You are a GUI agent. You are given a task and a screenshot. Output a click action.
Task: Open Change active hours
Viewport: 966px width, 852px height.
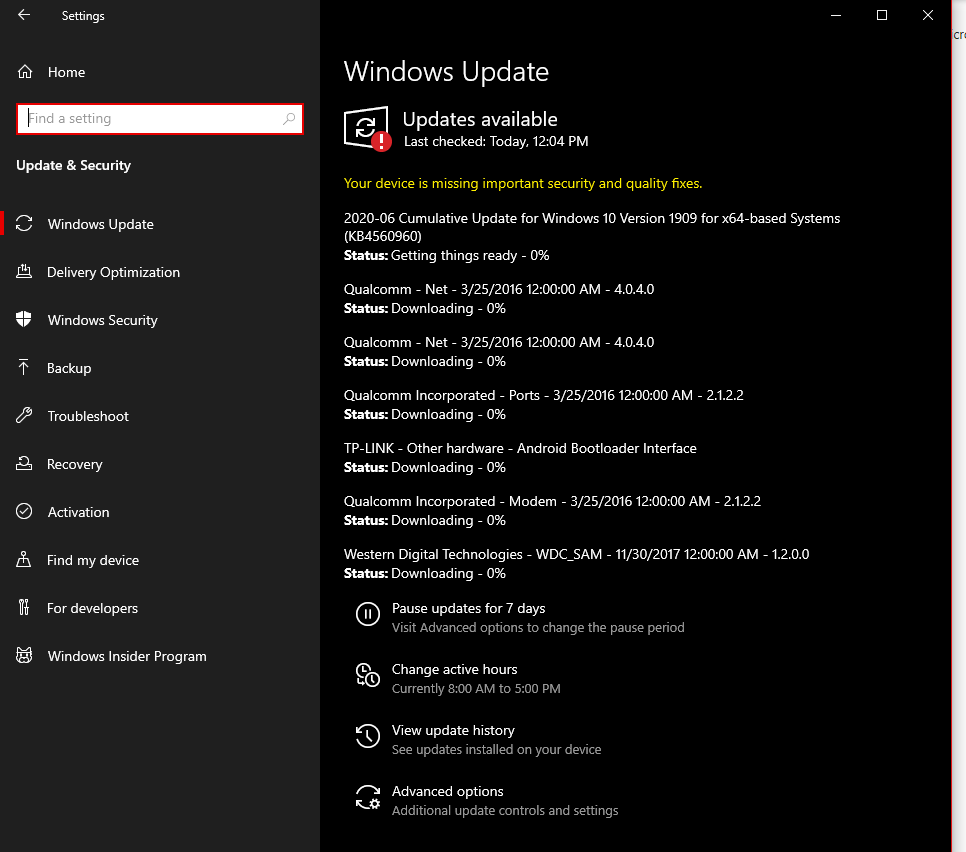pyautogui.click(x=455, y=669)
